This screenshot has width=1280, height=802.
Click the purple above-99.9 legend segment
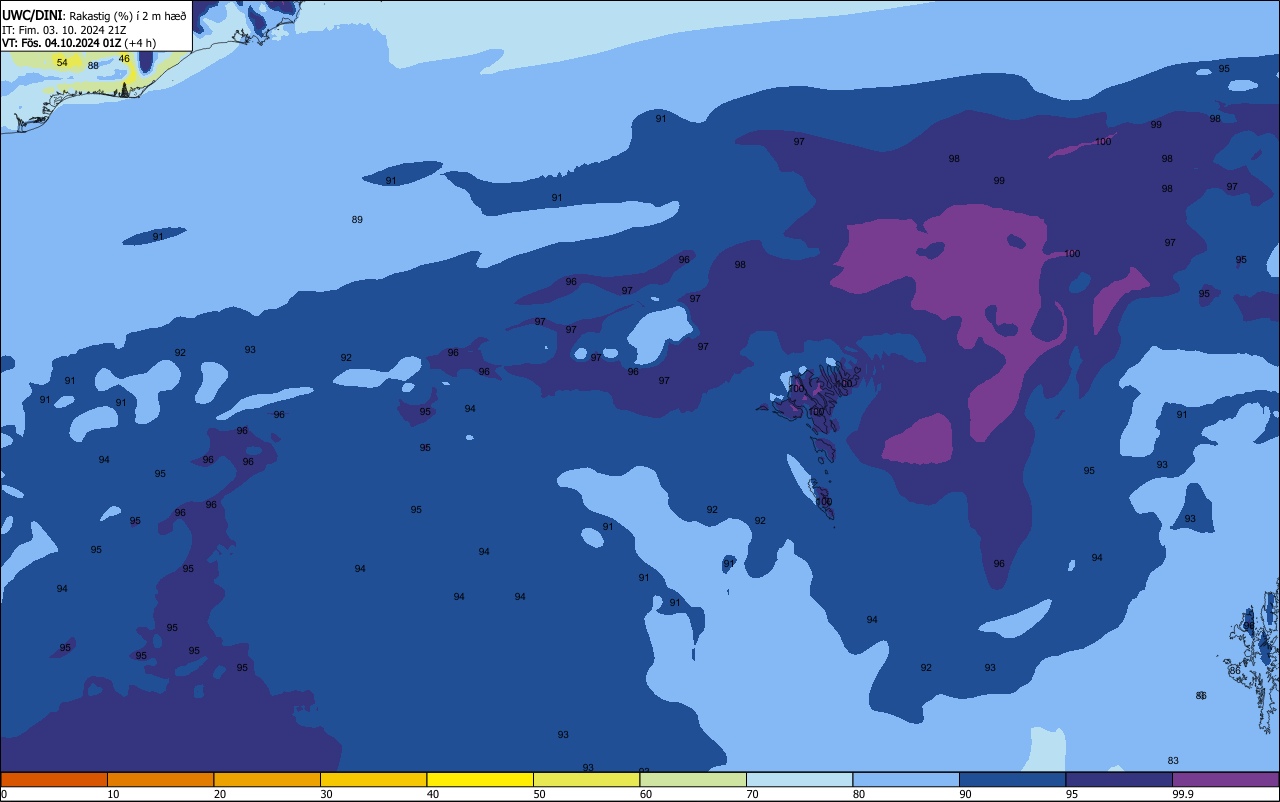point(1225,779)
